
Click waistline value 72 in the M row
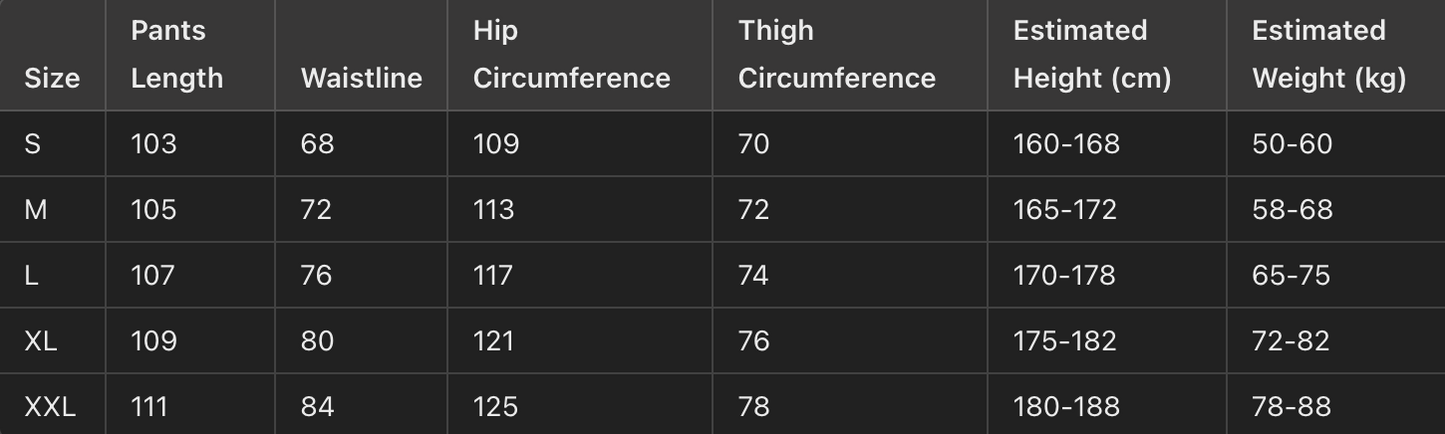click(317, 210)
